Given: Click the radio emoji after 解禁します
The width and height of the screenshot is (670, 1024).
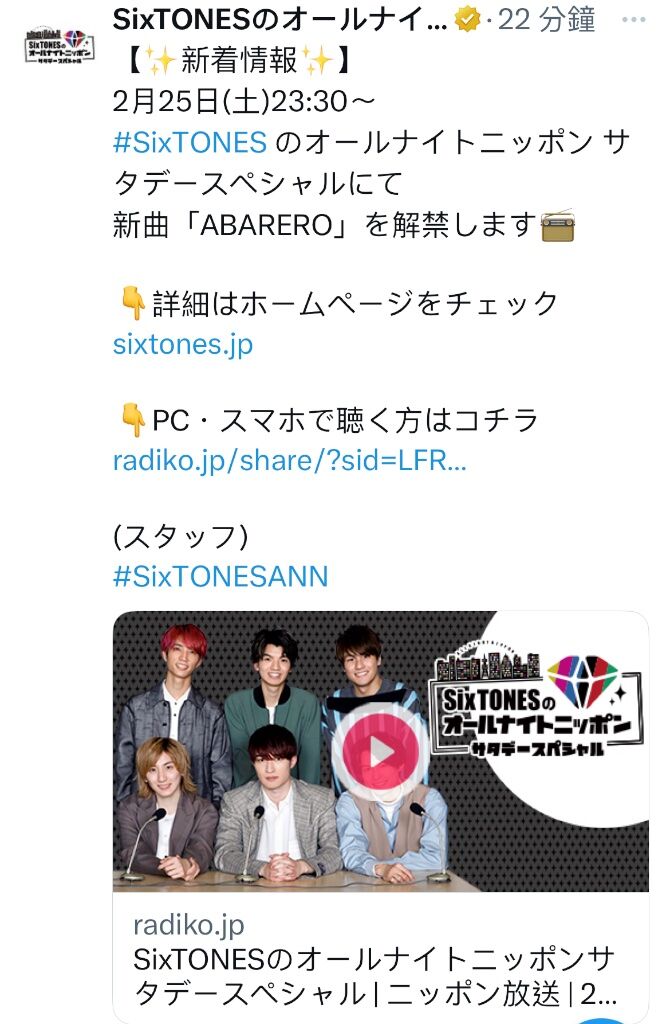Looking at the screenshot, I should click(x=558, y=226).
